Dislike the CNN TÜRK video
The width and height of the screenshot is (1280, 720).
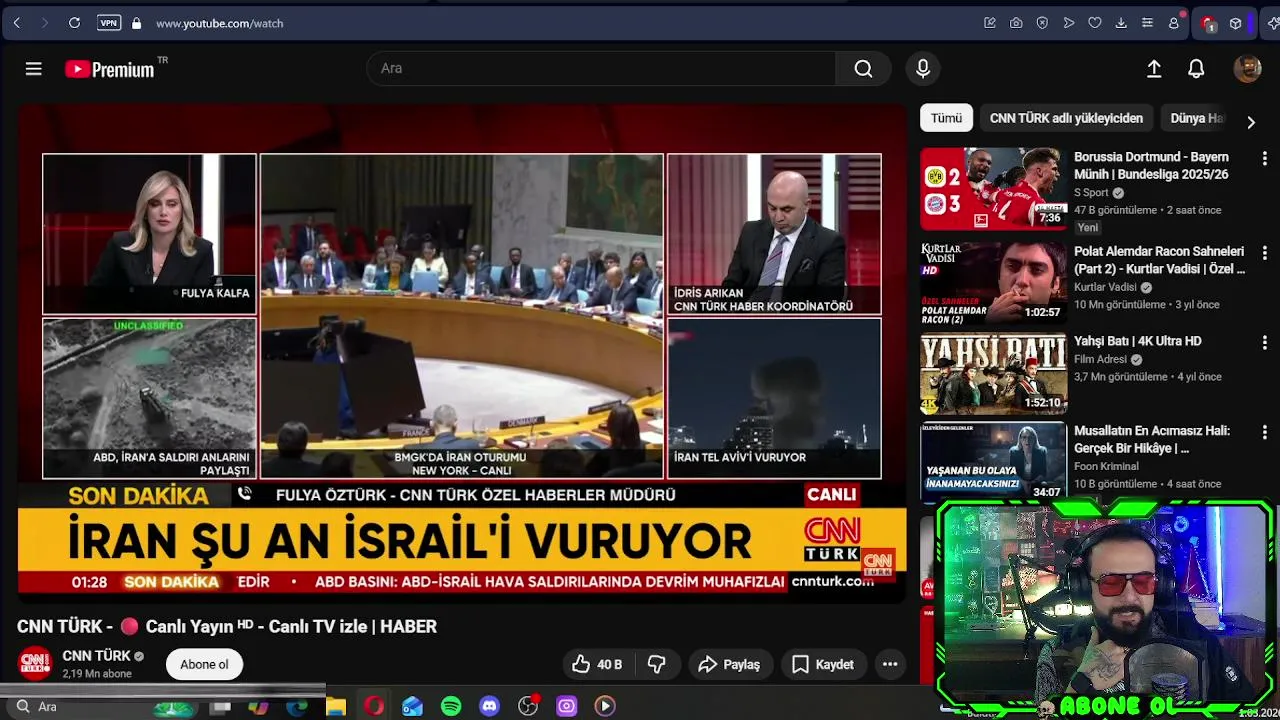pyautogui.click(x=657, y=664)
